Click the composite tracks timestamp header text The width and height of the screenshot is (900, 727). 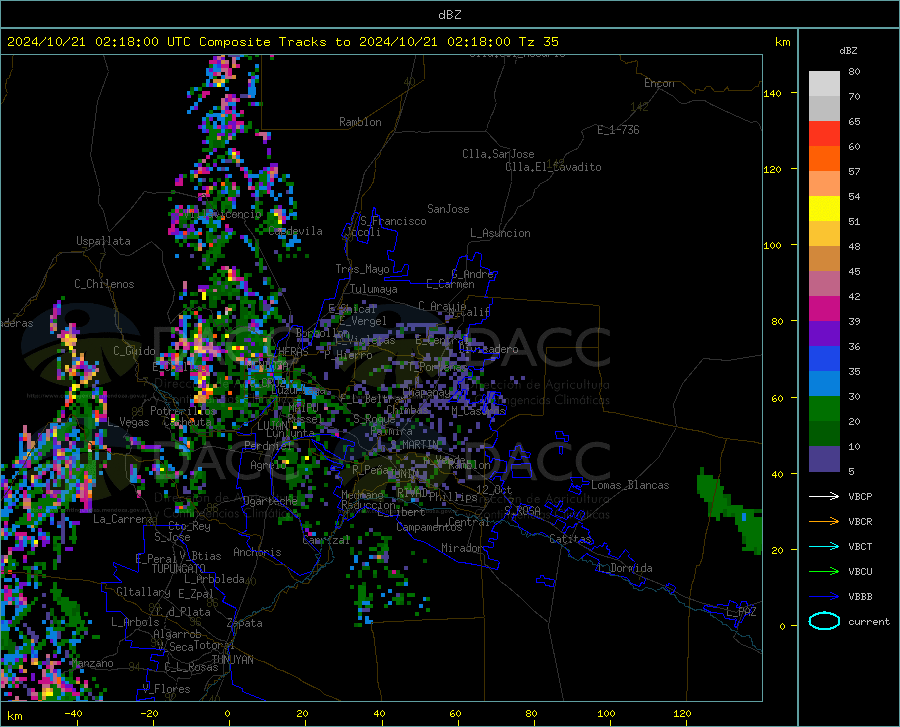[x=282, y=42]
